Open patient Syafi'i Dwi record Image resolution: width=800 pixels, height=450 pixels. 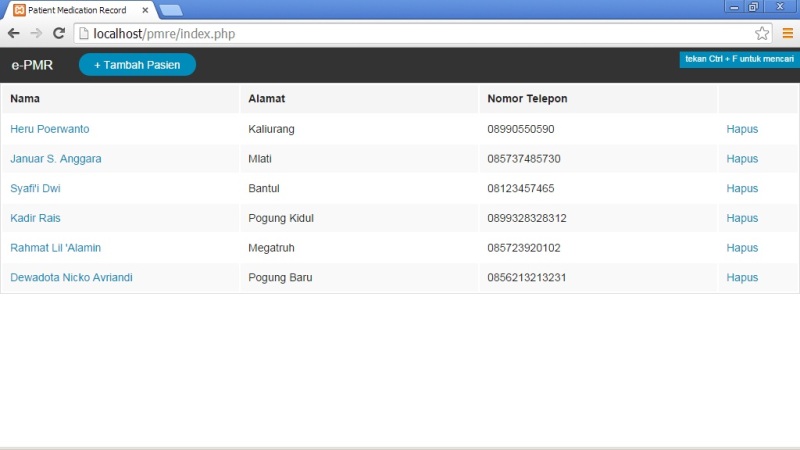point(36,188)
